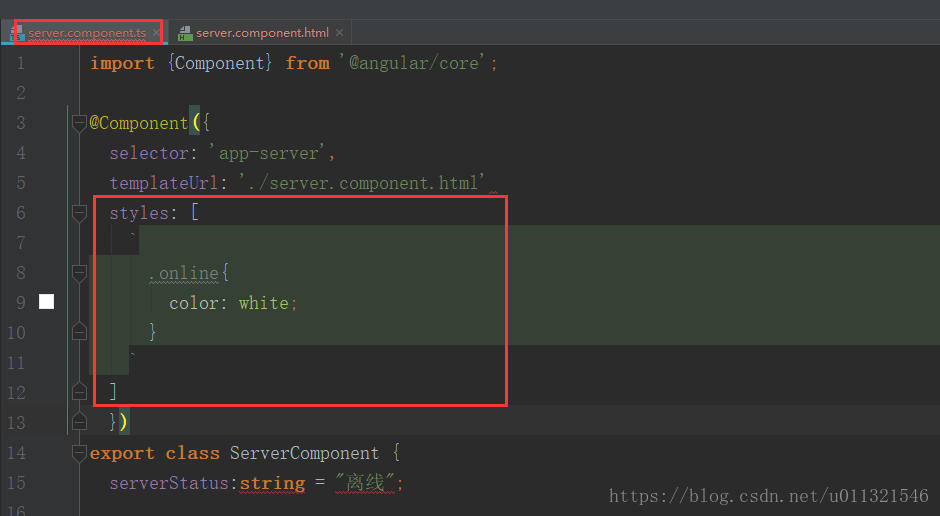
Task: Click the 'import' keyword on line 1
Action: [x=122, y=63]
